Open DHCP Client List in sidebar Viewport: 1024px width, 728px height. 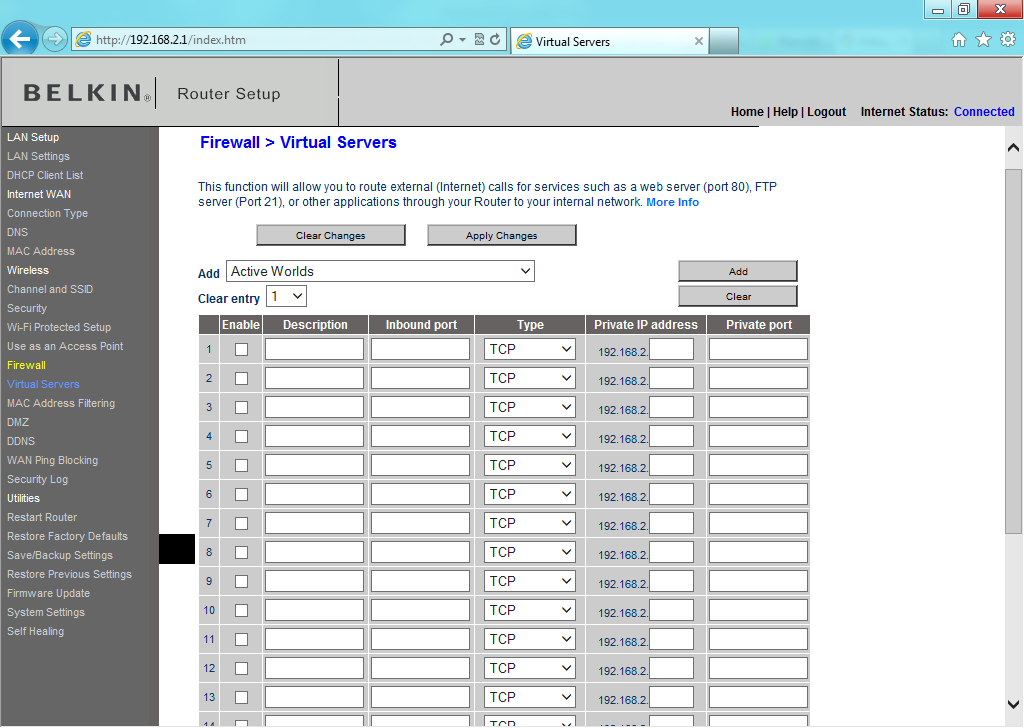click(45, 175)
